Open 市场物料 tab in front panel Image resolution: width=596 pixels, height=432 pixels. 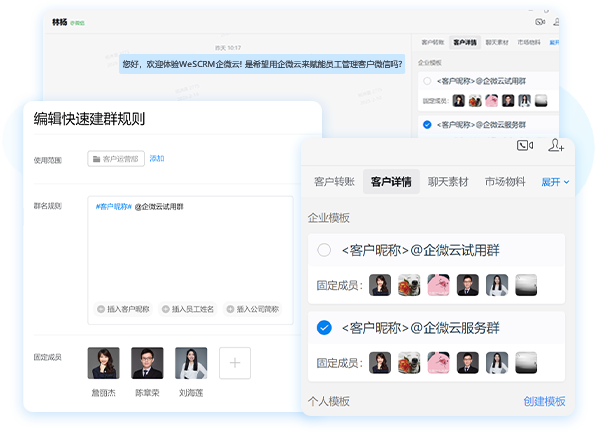505,182
